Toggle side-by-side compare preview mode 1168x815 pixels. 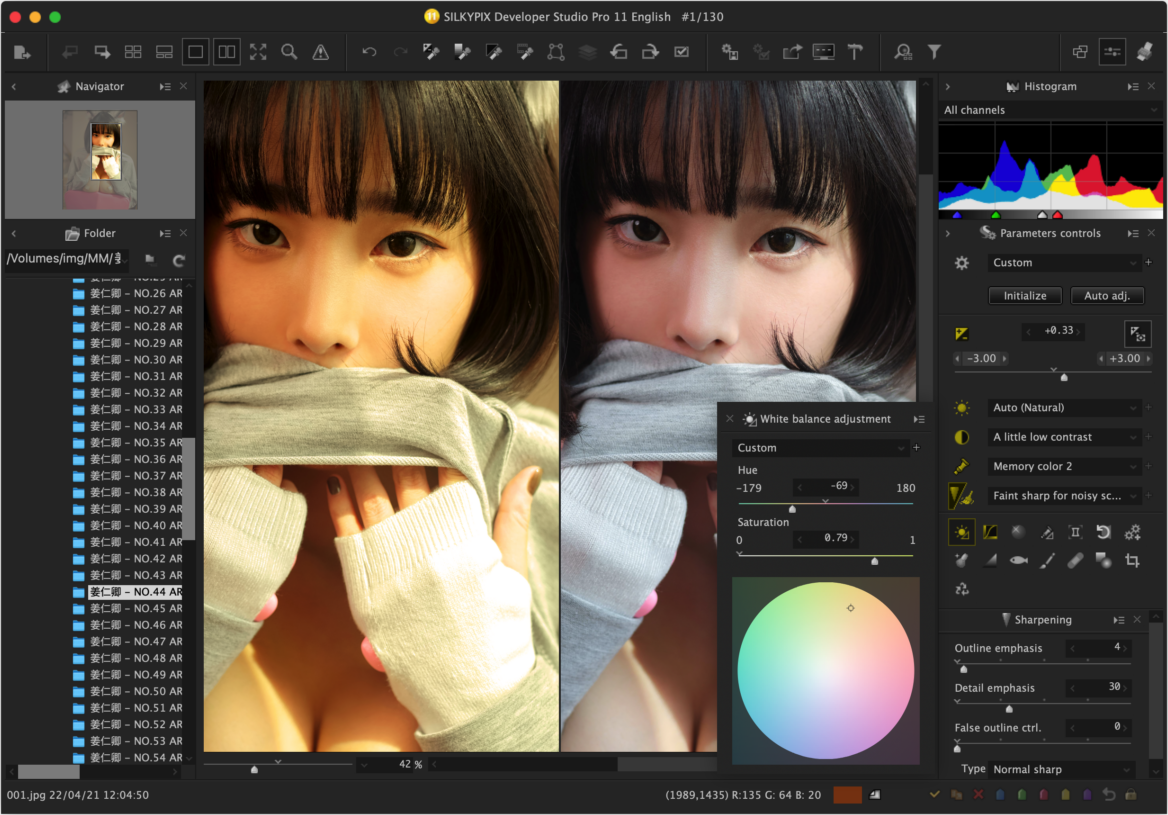(226, 52)
